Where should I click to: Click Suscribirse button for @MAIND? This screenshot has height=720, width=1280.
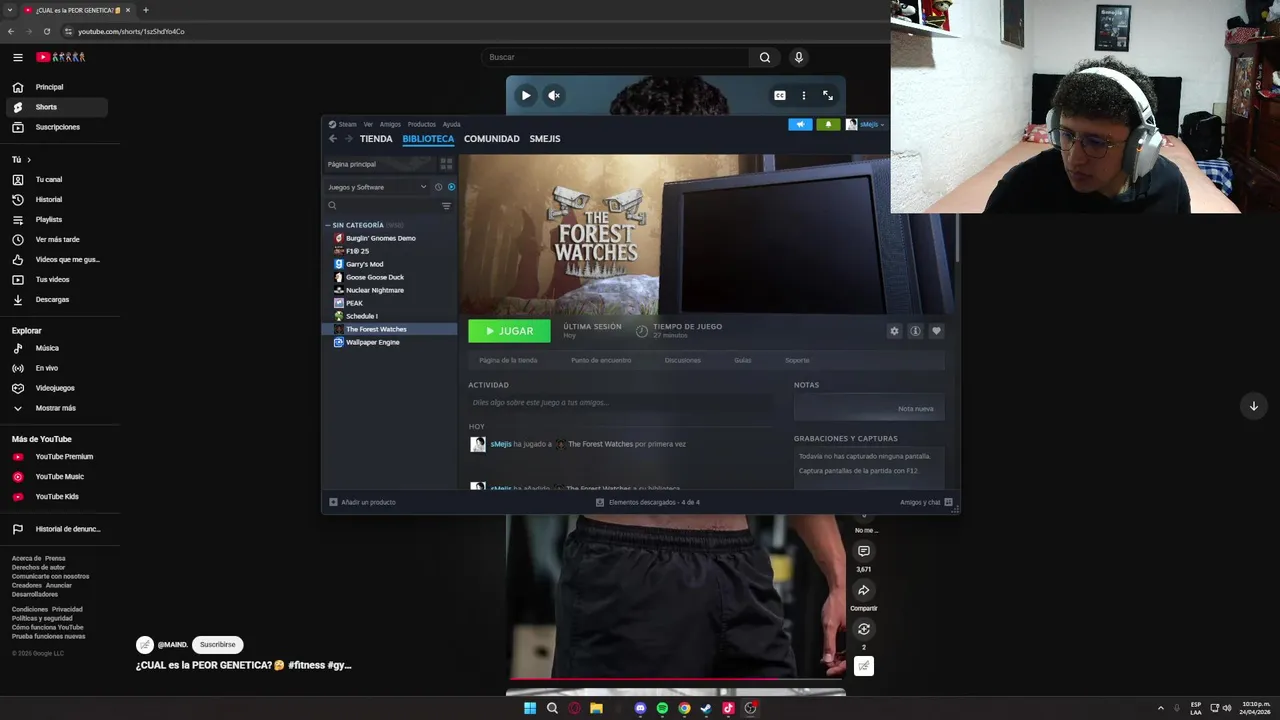pyautogui.click(x=217, y=645)
